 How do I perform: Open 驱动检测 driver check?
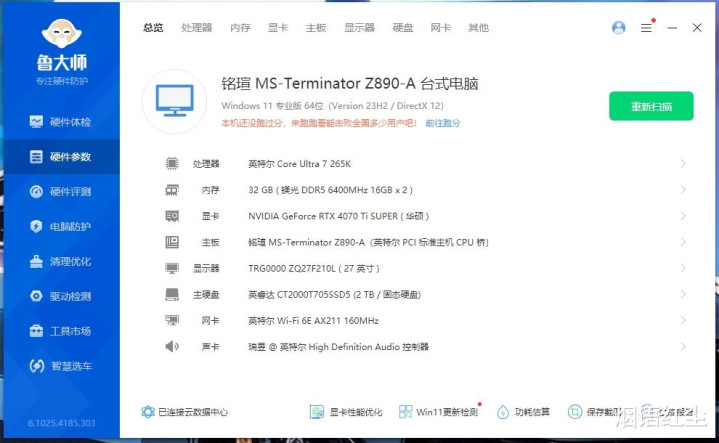click(x=61, y=296)
